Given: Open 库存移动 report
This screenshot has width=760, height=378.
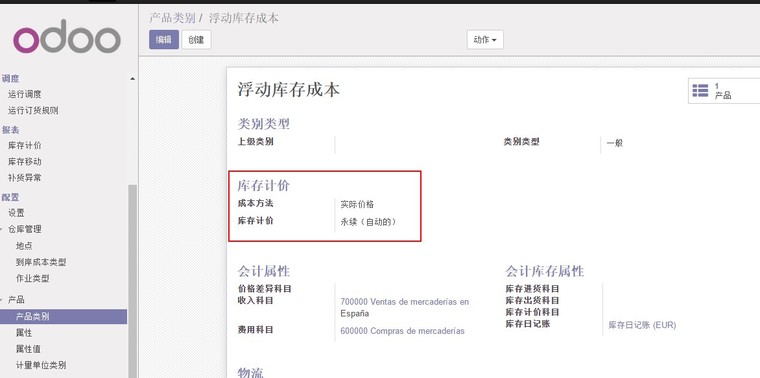Looking at the screenshot, I should pos(25,161).
